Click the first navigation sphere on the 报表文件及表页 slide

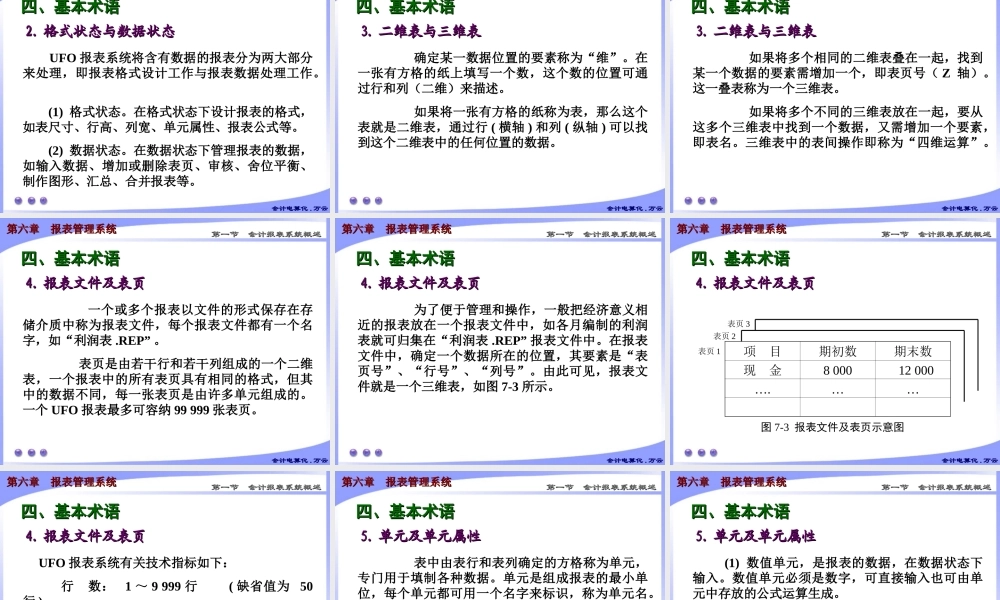pos(17,452)
